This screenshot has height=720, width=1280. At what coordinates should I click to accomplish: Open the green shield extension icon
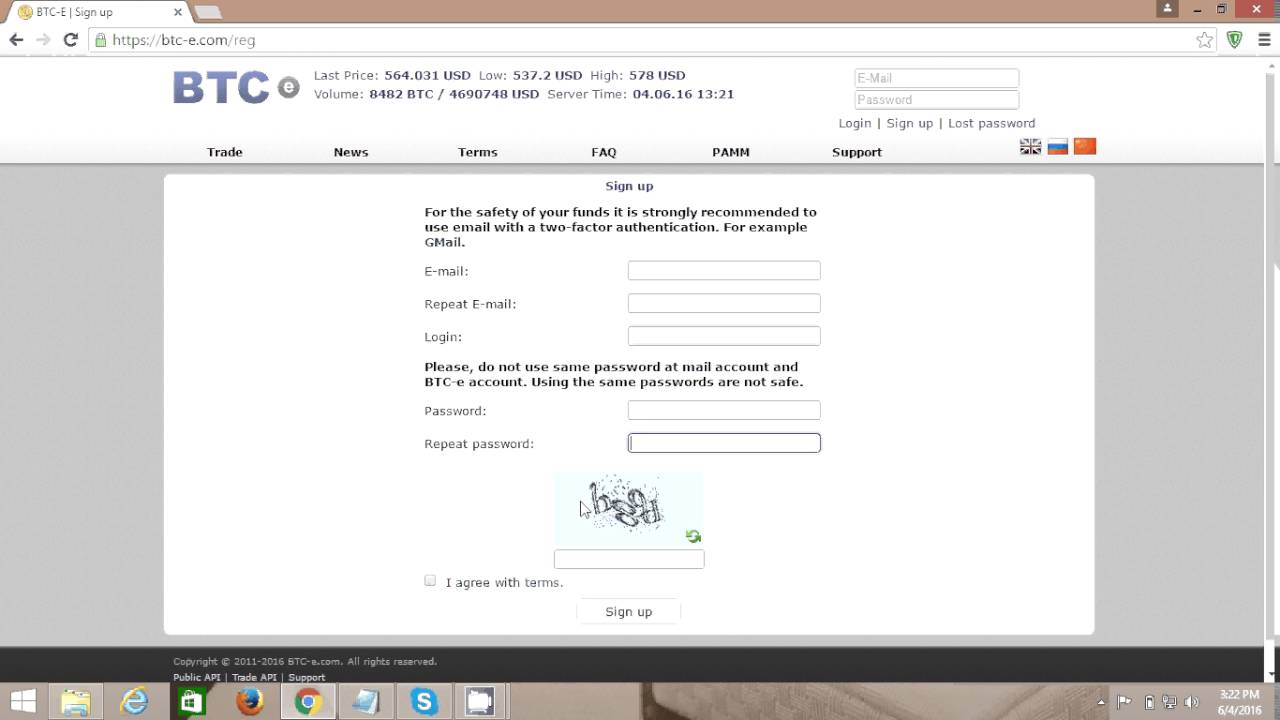pos(1235,40)
